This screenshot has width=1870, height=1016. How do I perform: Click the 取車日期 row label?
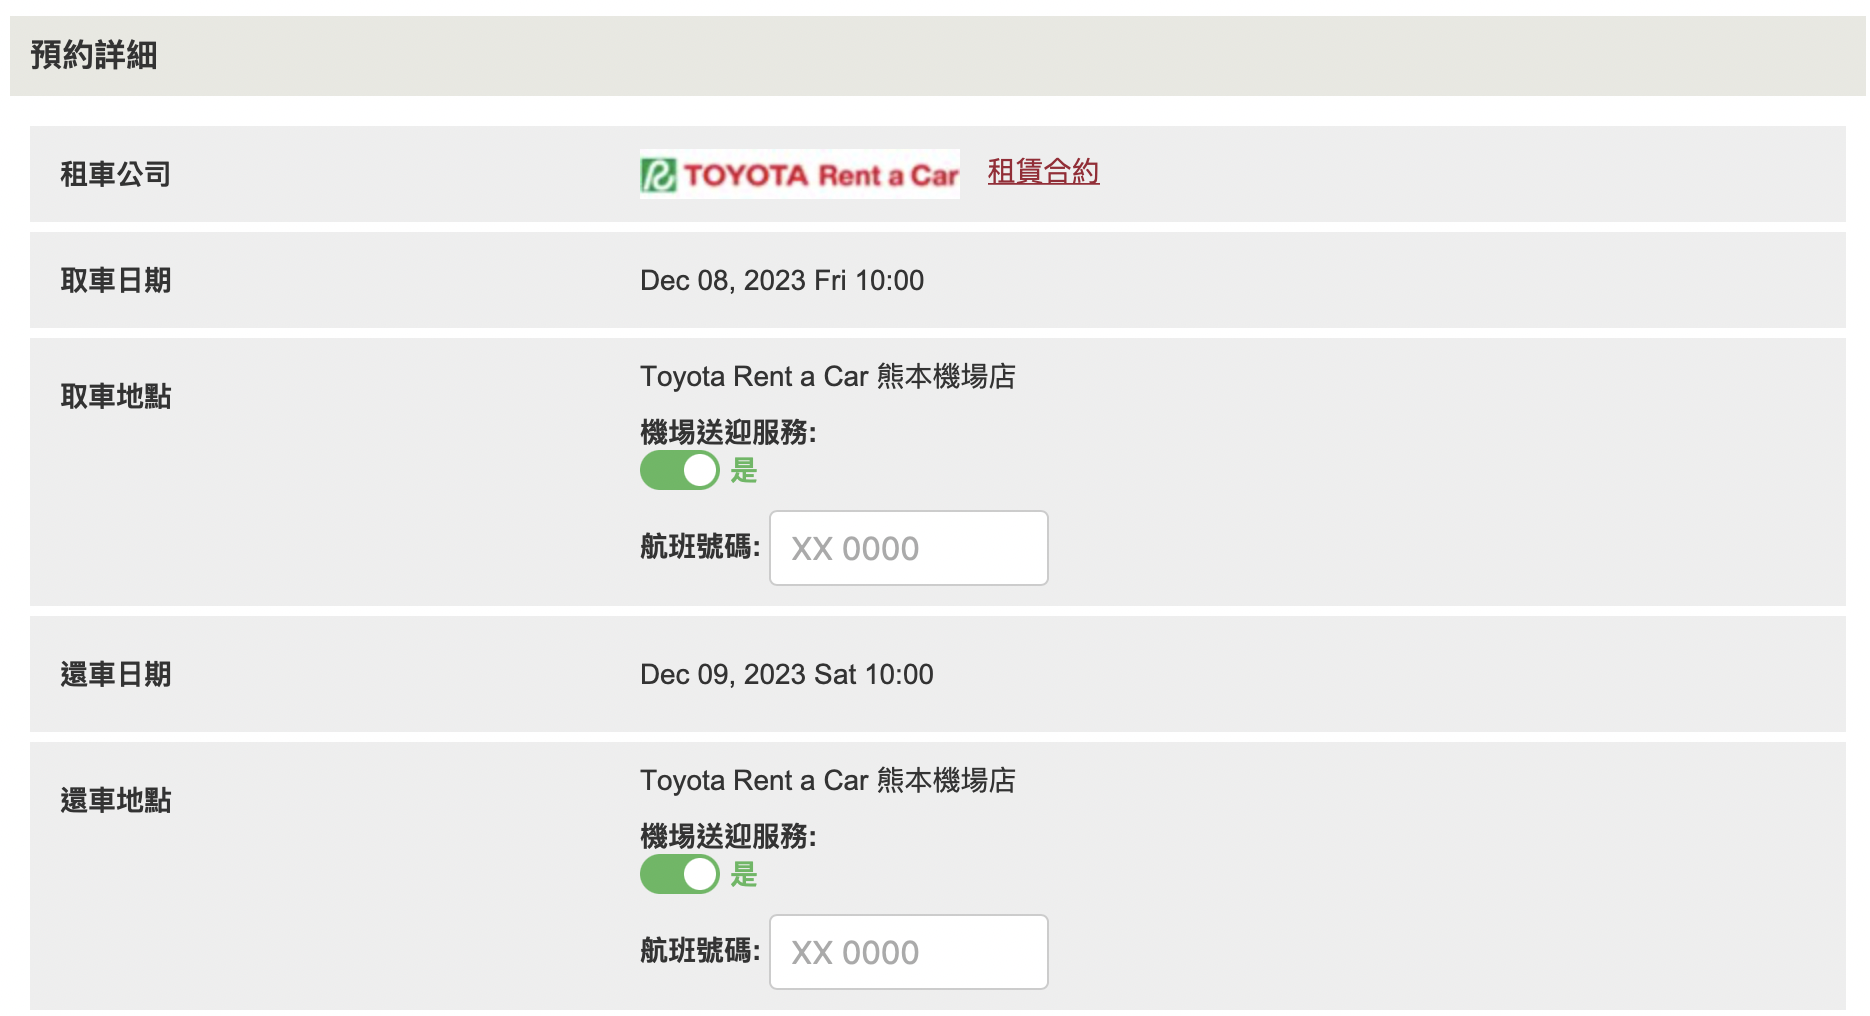[x=115, y=280]
